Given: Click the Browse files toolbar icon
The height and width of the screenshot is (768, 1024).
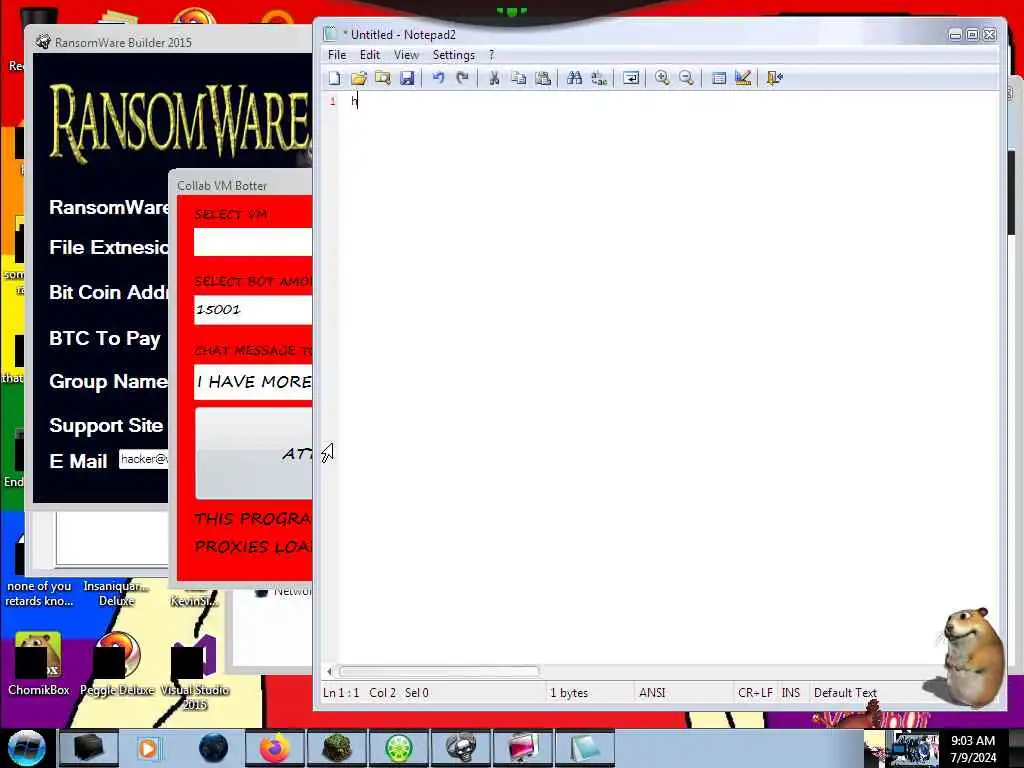Looking at the screenshot, I should pyautogui.click(x=383, y=78).
